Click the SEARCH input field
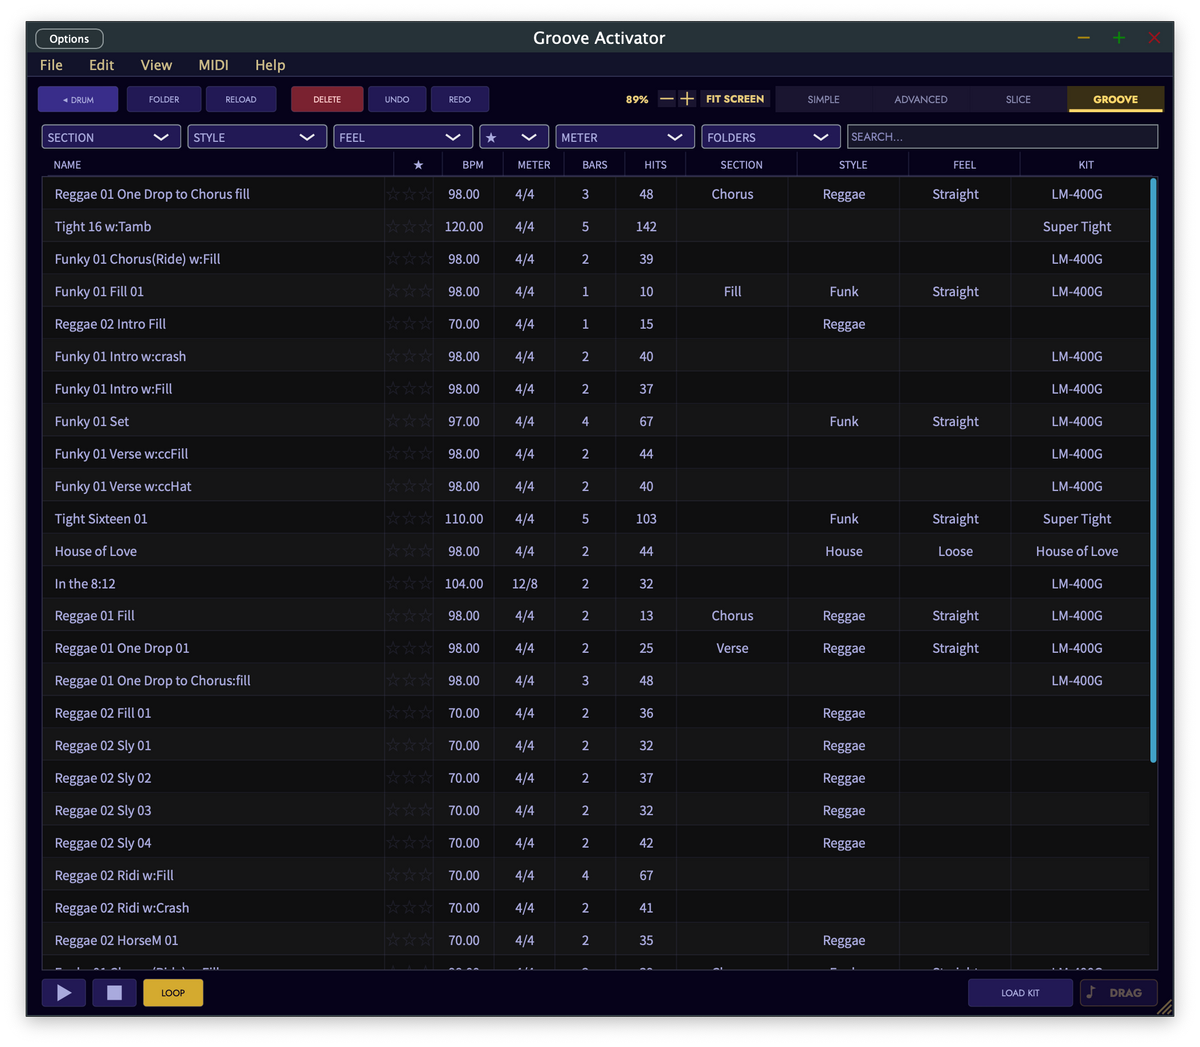The image size is (1200, 1047). click(1002, 137)
